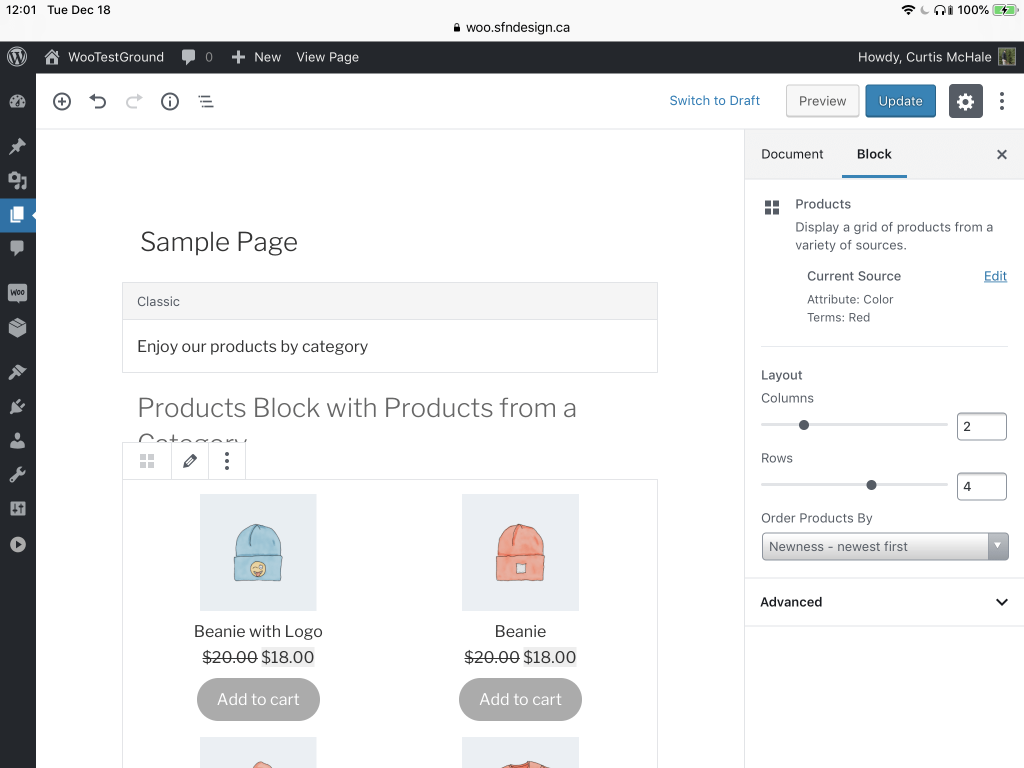
Task: Switch to the Document tab
Action: [792, 154]
